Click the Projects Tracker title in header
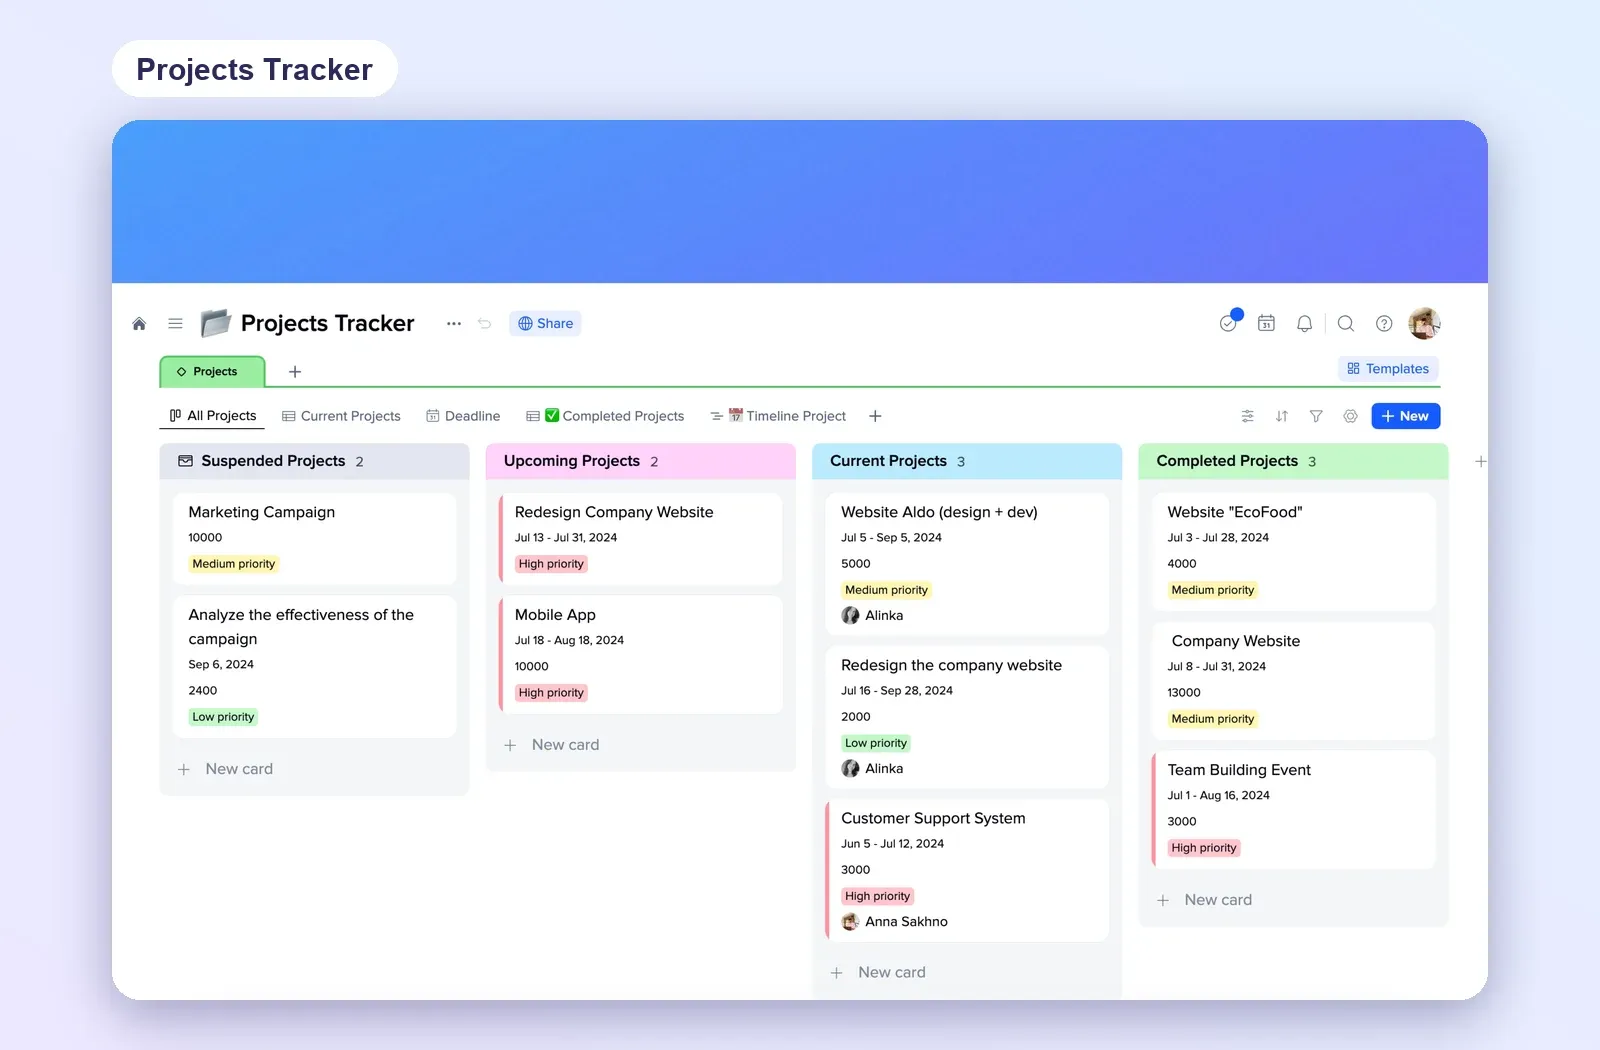This screenshot has width=1600, height=1050. [327, 323]
